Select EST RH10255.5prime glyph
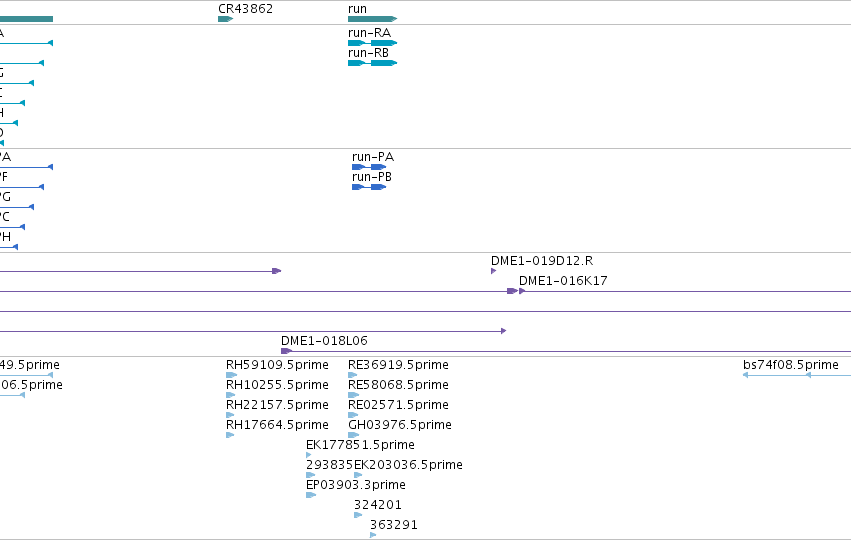851x540 pixels. click(231, 395)
